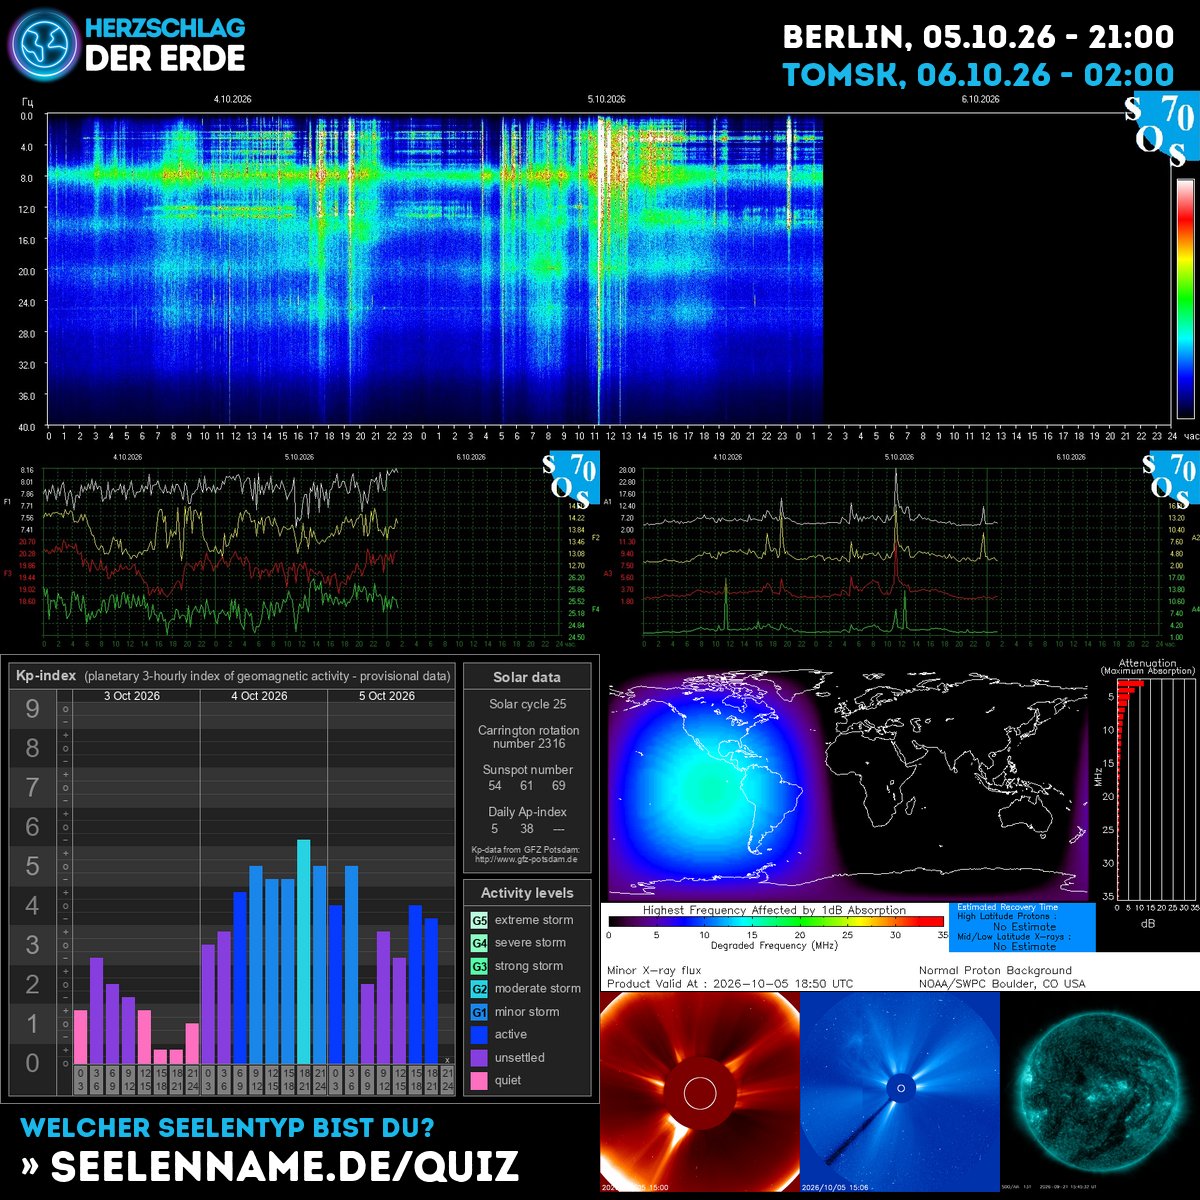
Task: Open the gfz-potsdam.de source link
Action: coord(527,859)
